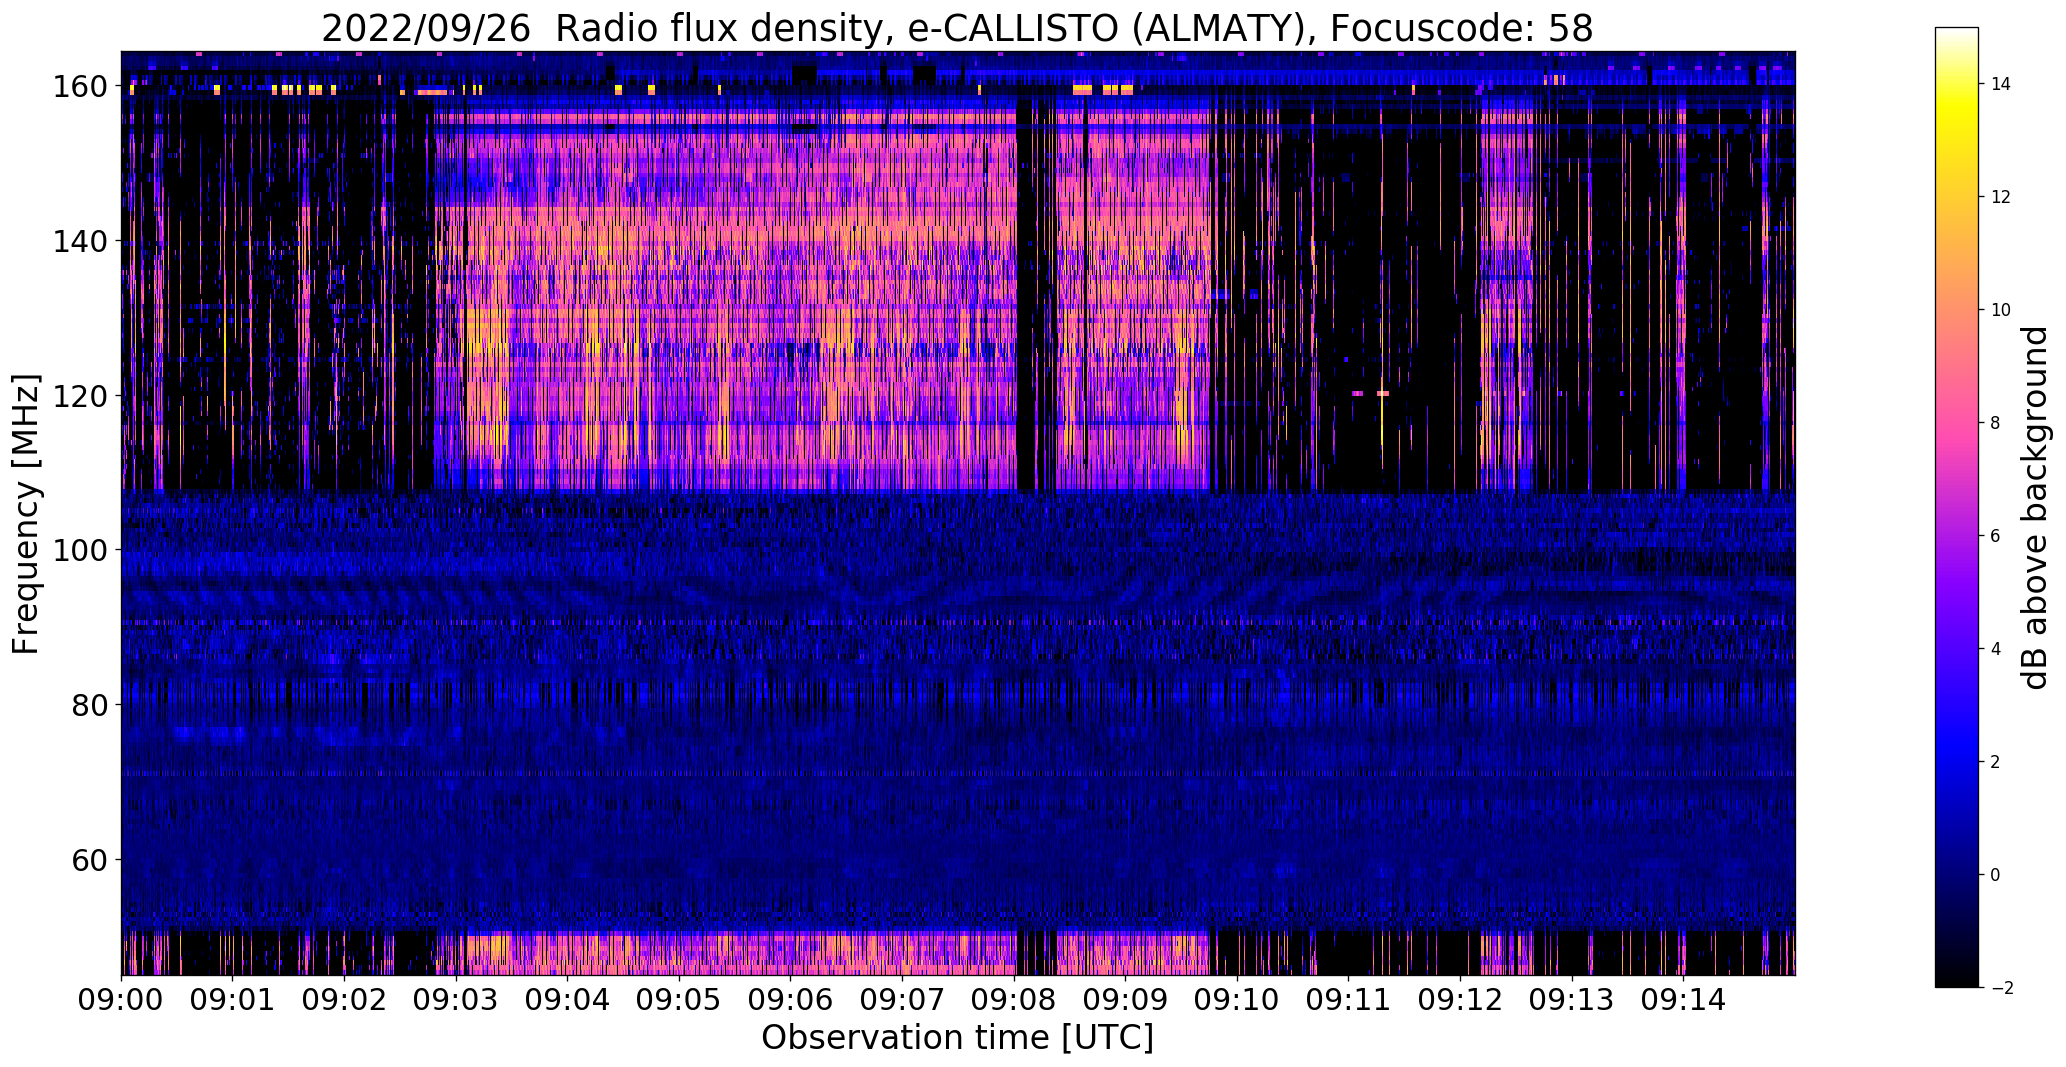Click the 160 MHz tick label
The width and height of the screenshot is (2066, 1067).
pyautogui.click(x=81, y=87)
